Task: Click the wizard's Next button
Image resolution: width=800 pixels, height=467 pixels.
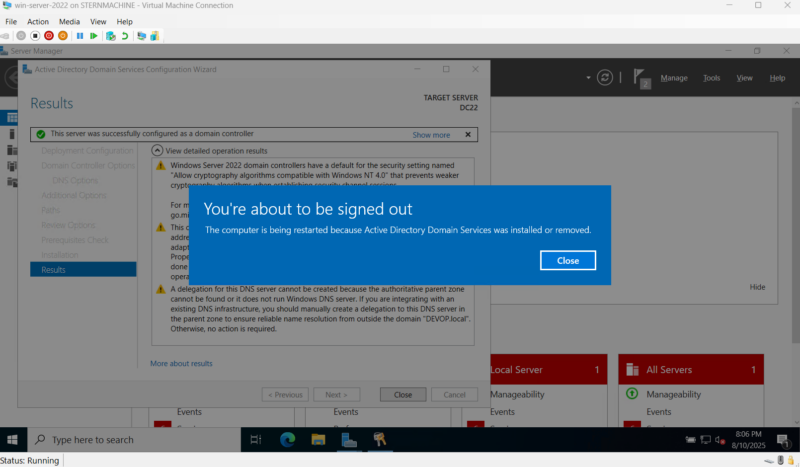Action: point(336,395)
